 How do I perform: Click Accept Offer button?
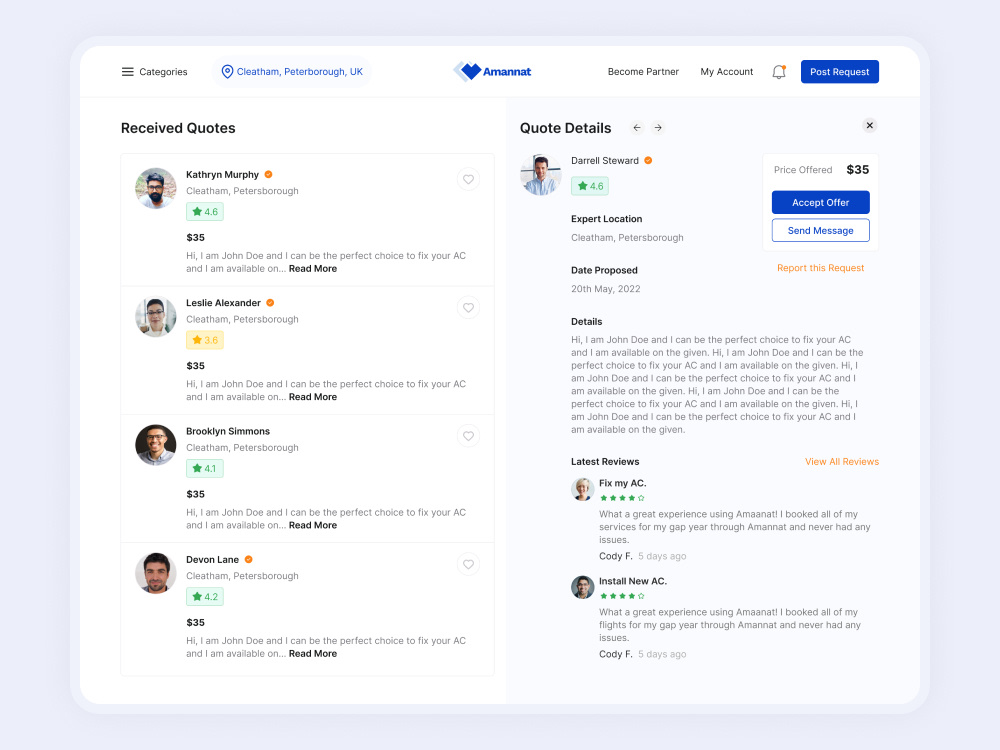[x=820, y=202]
